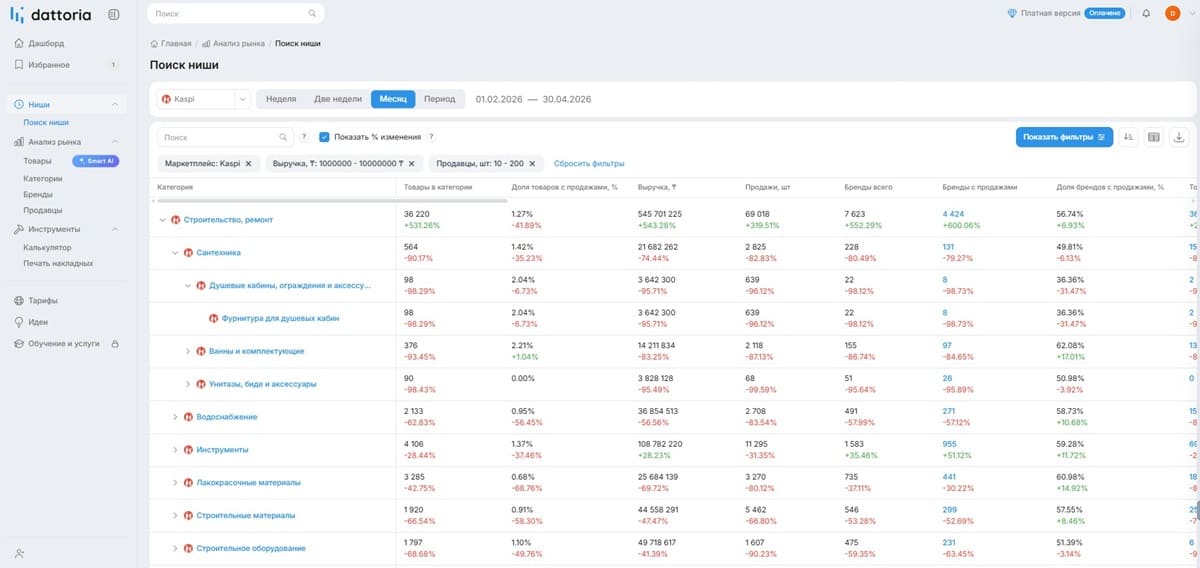Remove the Продавцы, шт: 10 - 200 filter
This screenshot has width=1200, height=568.
tap(532, 163)
